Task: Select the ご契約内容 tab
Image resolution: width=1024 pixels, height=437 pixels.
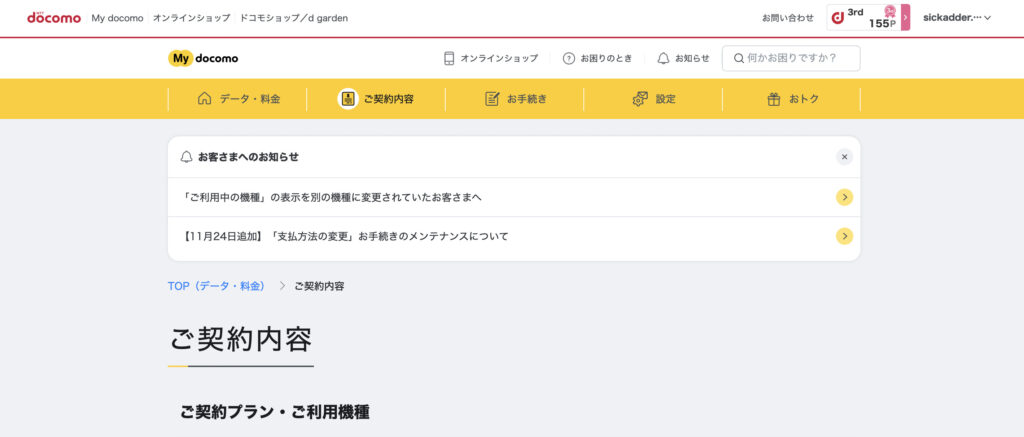Action: pyautogui.click(x=377, y=99)
